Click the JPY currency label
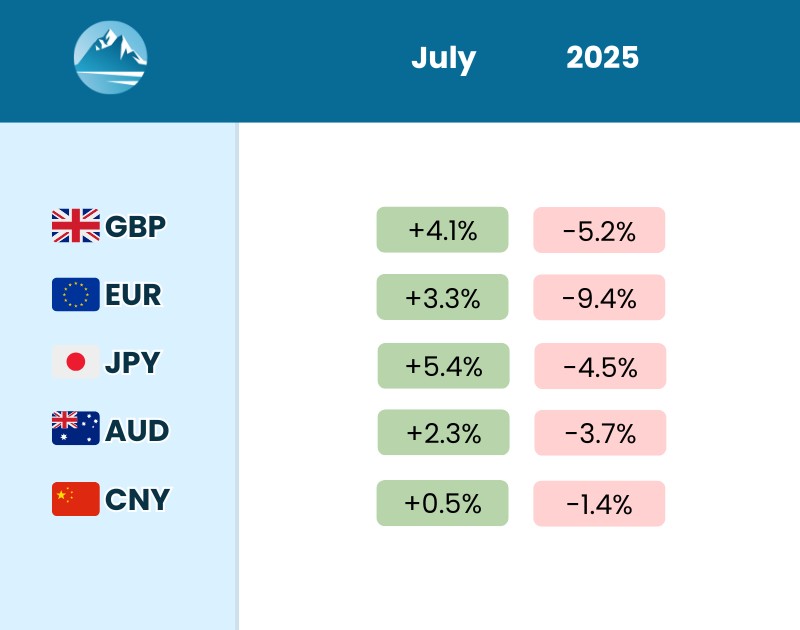Screen dimensions: 800x630 [132, 363]
